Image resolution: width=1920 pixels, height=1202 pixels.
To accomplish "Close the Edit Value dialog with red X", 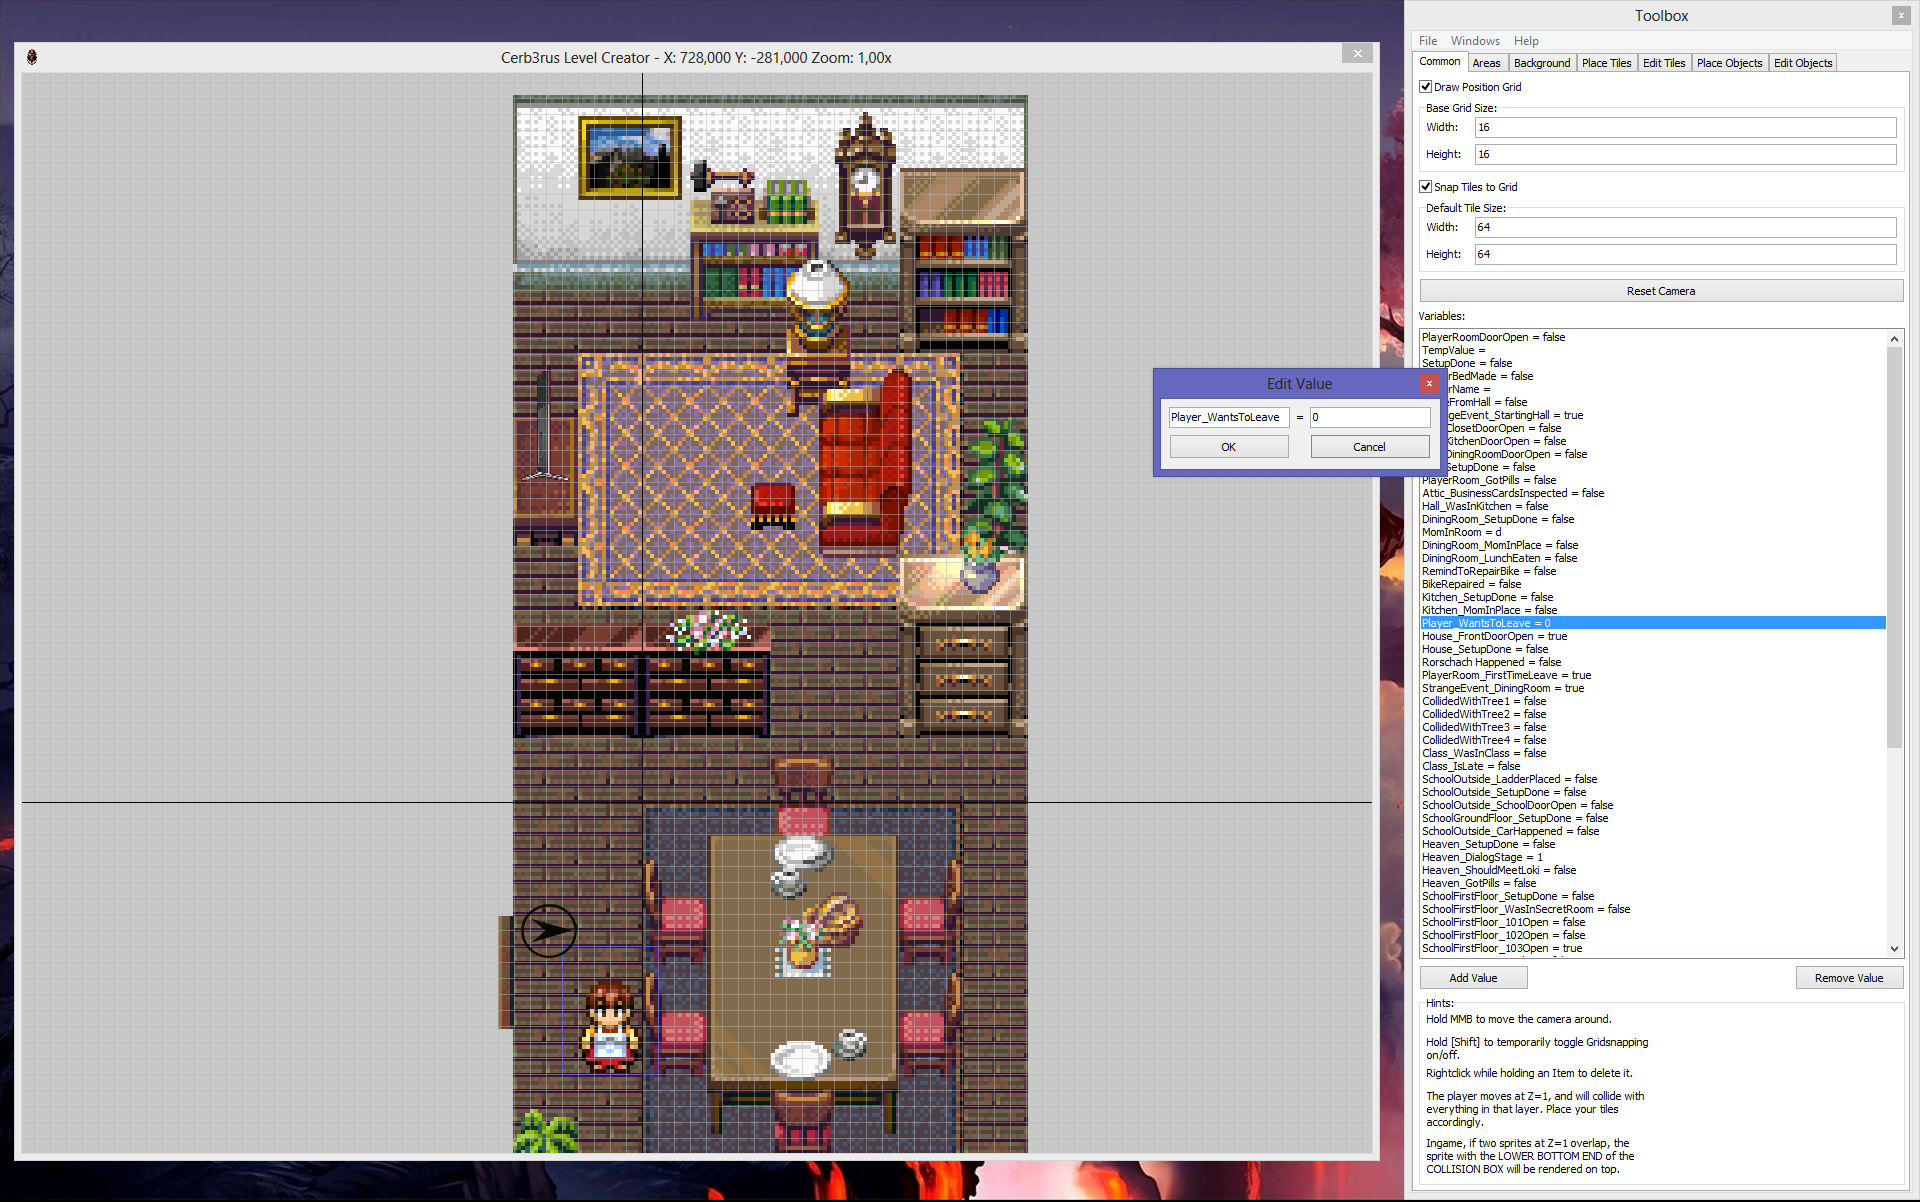I will click(1429, 383).
